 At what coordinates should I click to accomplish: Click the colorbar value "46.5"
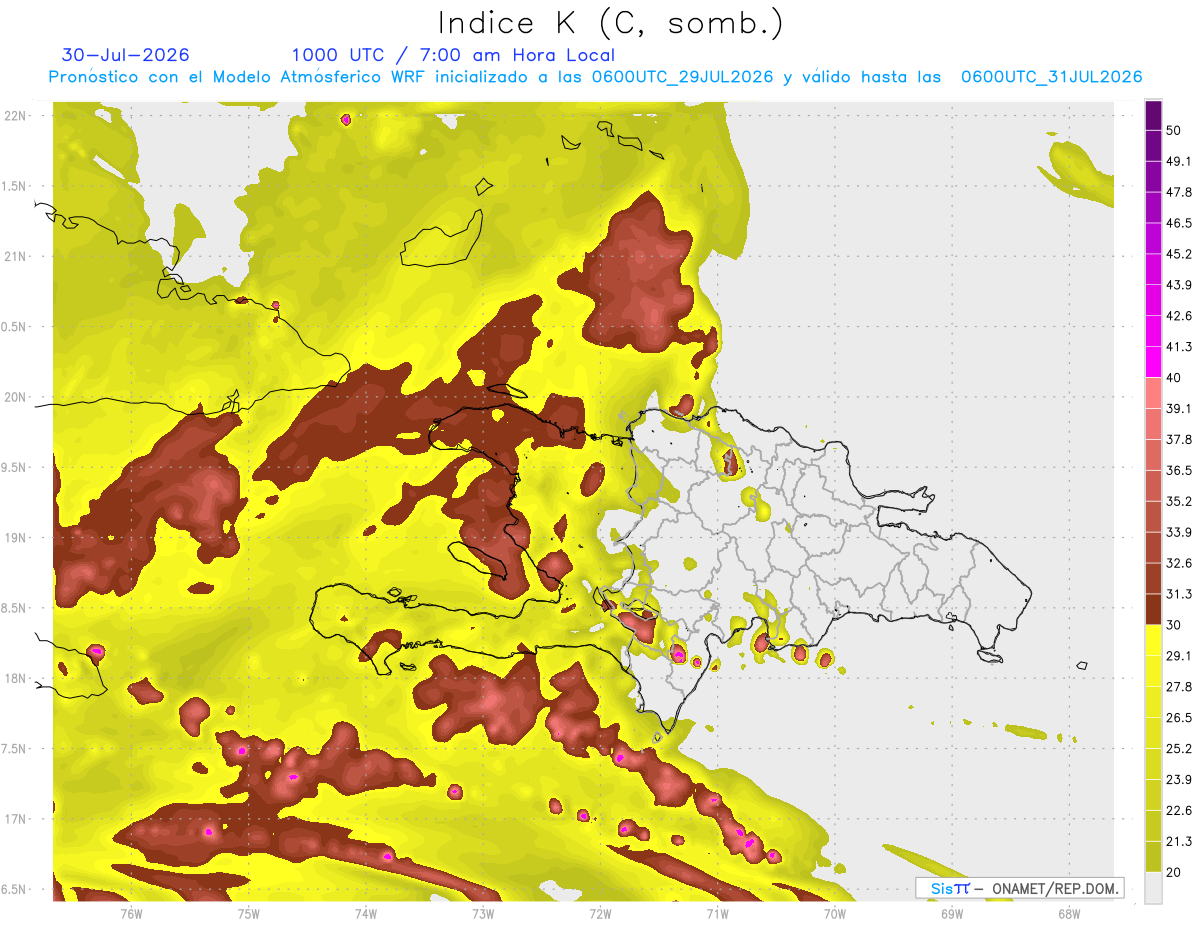(1179, 223)
